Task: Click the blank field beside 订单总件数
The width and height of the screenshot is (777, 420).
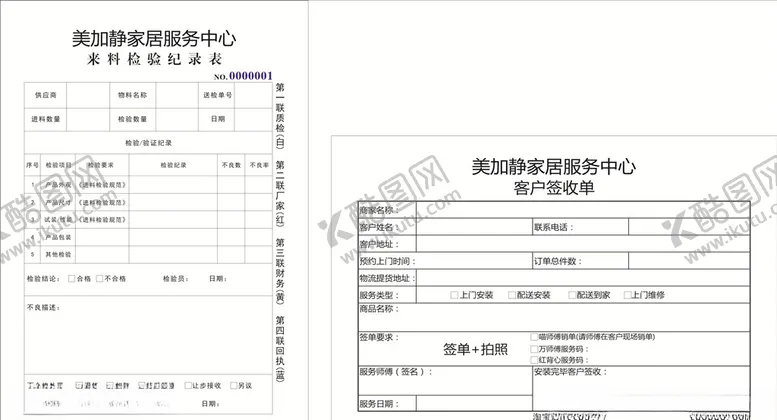Action: tap(689, 261)
